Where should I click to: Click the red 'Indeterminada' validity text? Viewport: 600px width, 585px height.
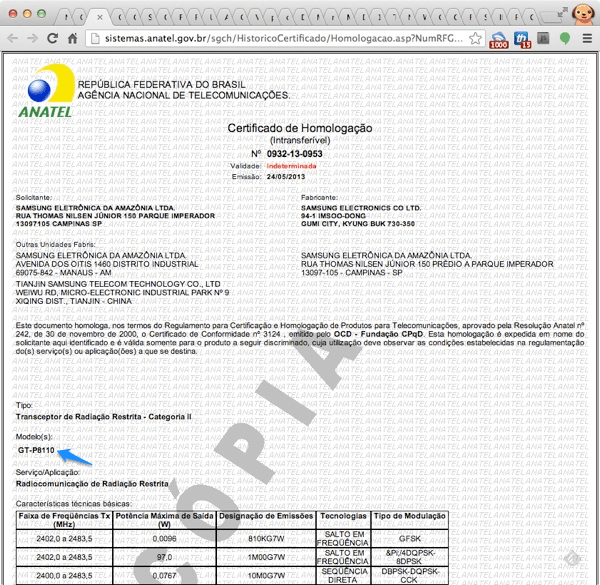pos(291,166)
